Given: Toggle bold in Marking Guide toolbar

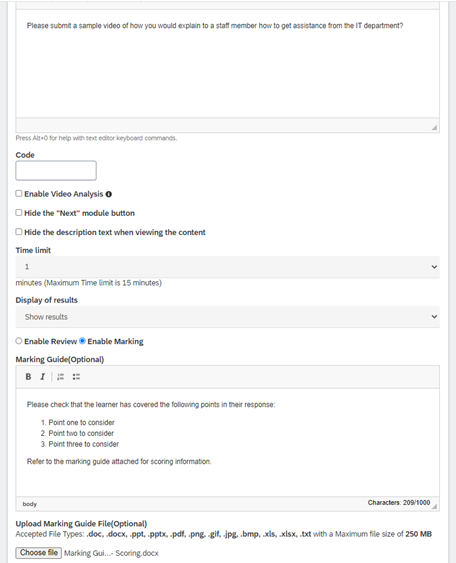Looking at the screenshot, I should (28, 377).
